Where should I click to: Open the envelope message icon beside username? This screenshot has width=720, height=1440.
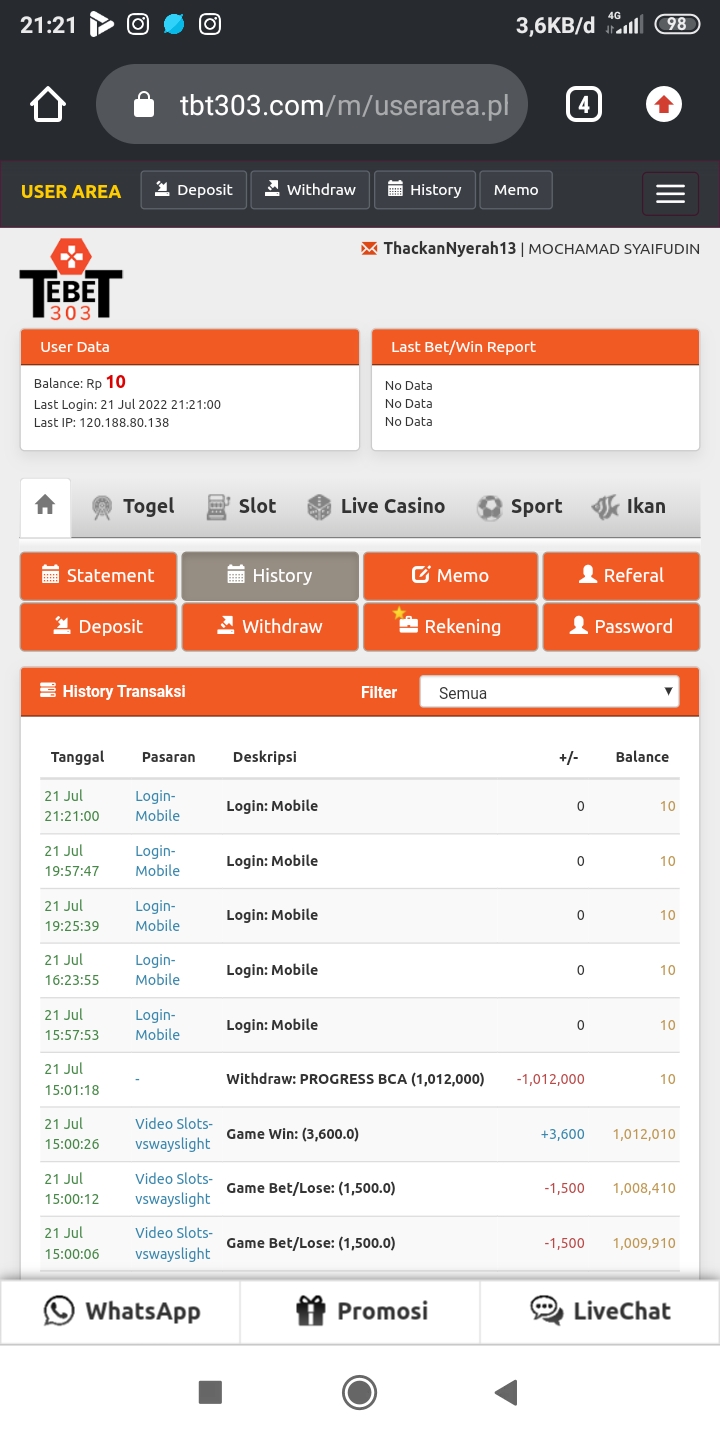pyautogui.click(x=369, y=248)
